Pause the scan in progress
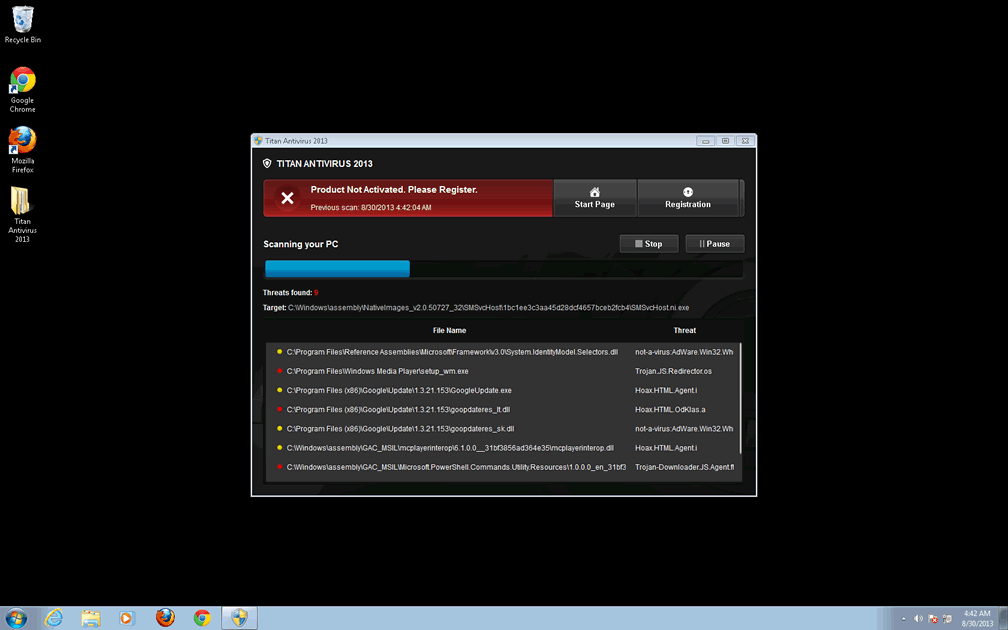 tap(714, 244)
